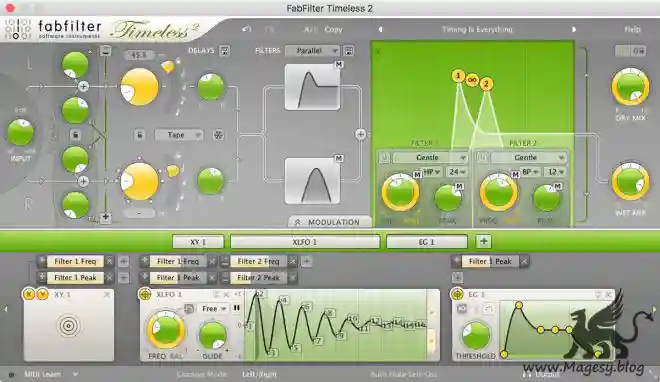Open the HP filter type dropdown

coord(431,172)
